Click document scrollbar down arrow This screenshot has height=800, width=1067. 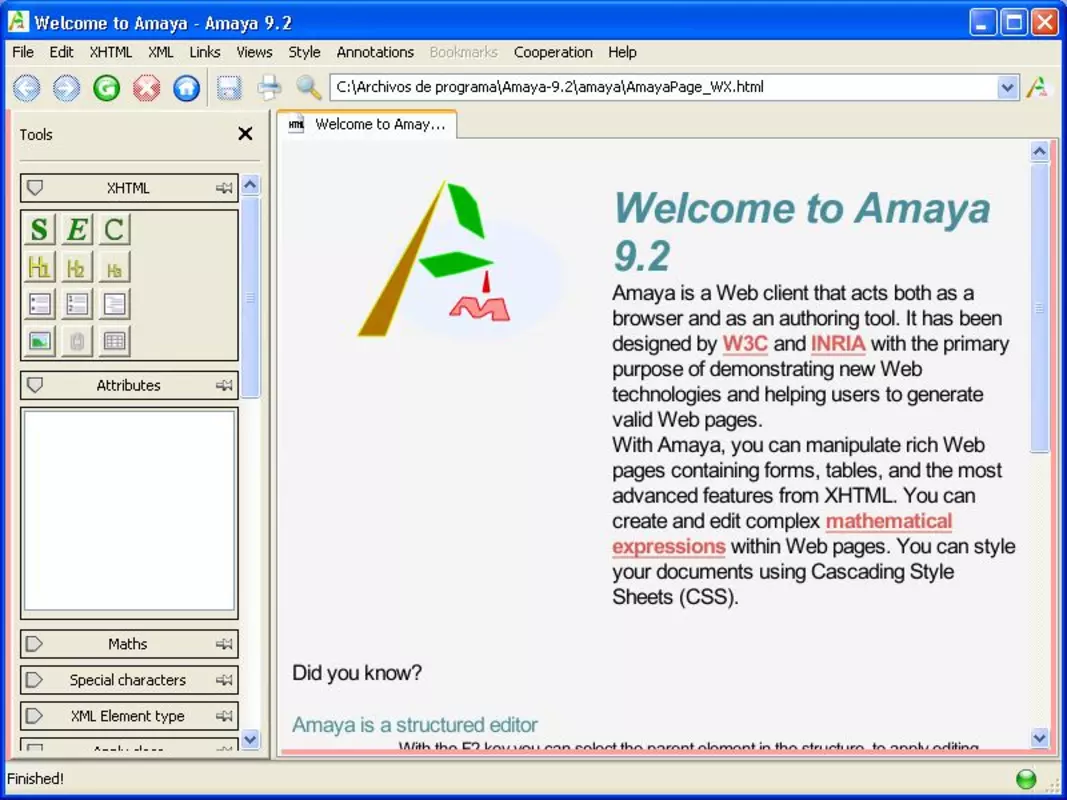coord(1039,737)
